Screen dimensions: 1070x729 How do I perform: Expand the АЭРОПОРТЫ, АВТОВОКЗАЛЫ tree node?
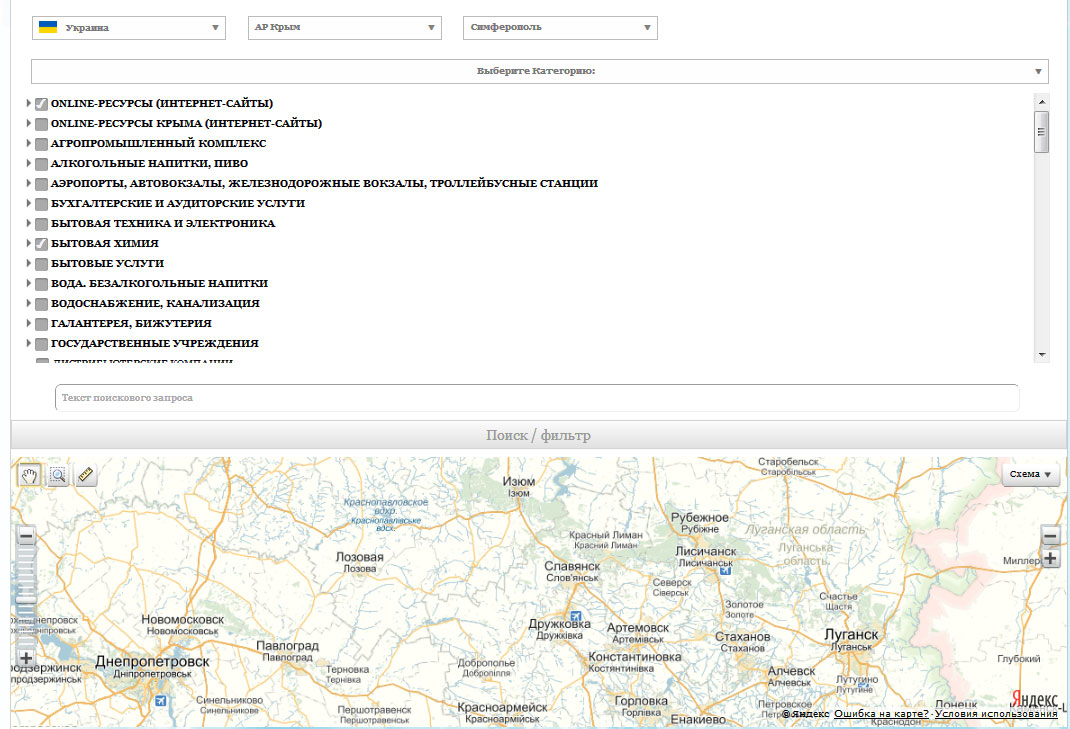tap(29, 183)
